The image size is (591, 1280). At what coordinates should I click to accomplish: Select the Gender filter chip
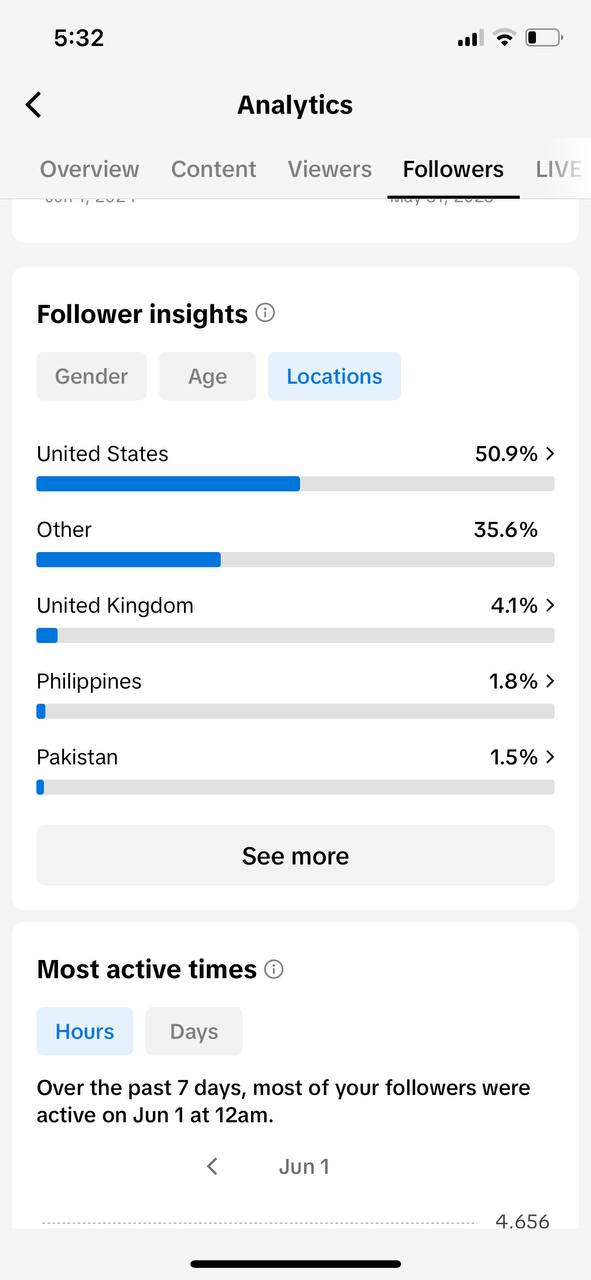tap(92, 376)
